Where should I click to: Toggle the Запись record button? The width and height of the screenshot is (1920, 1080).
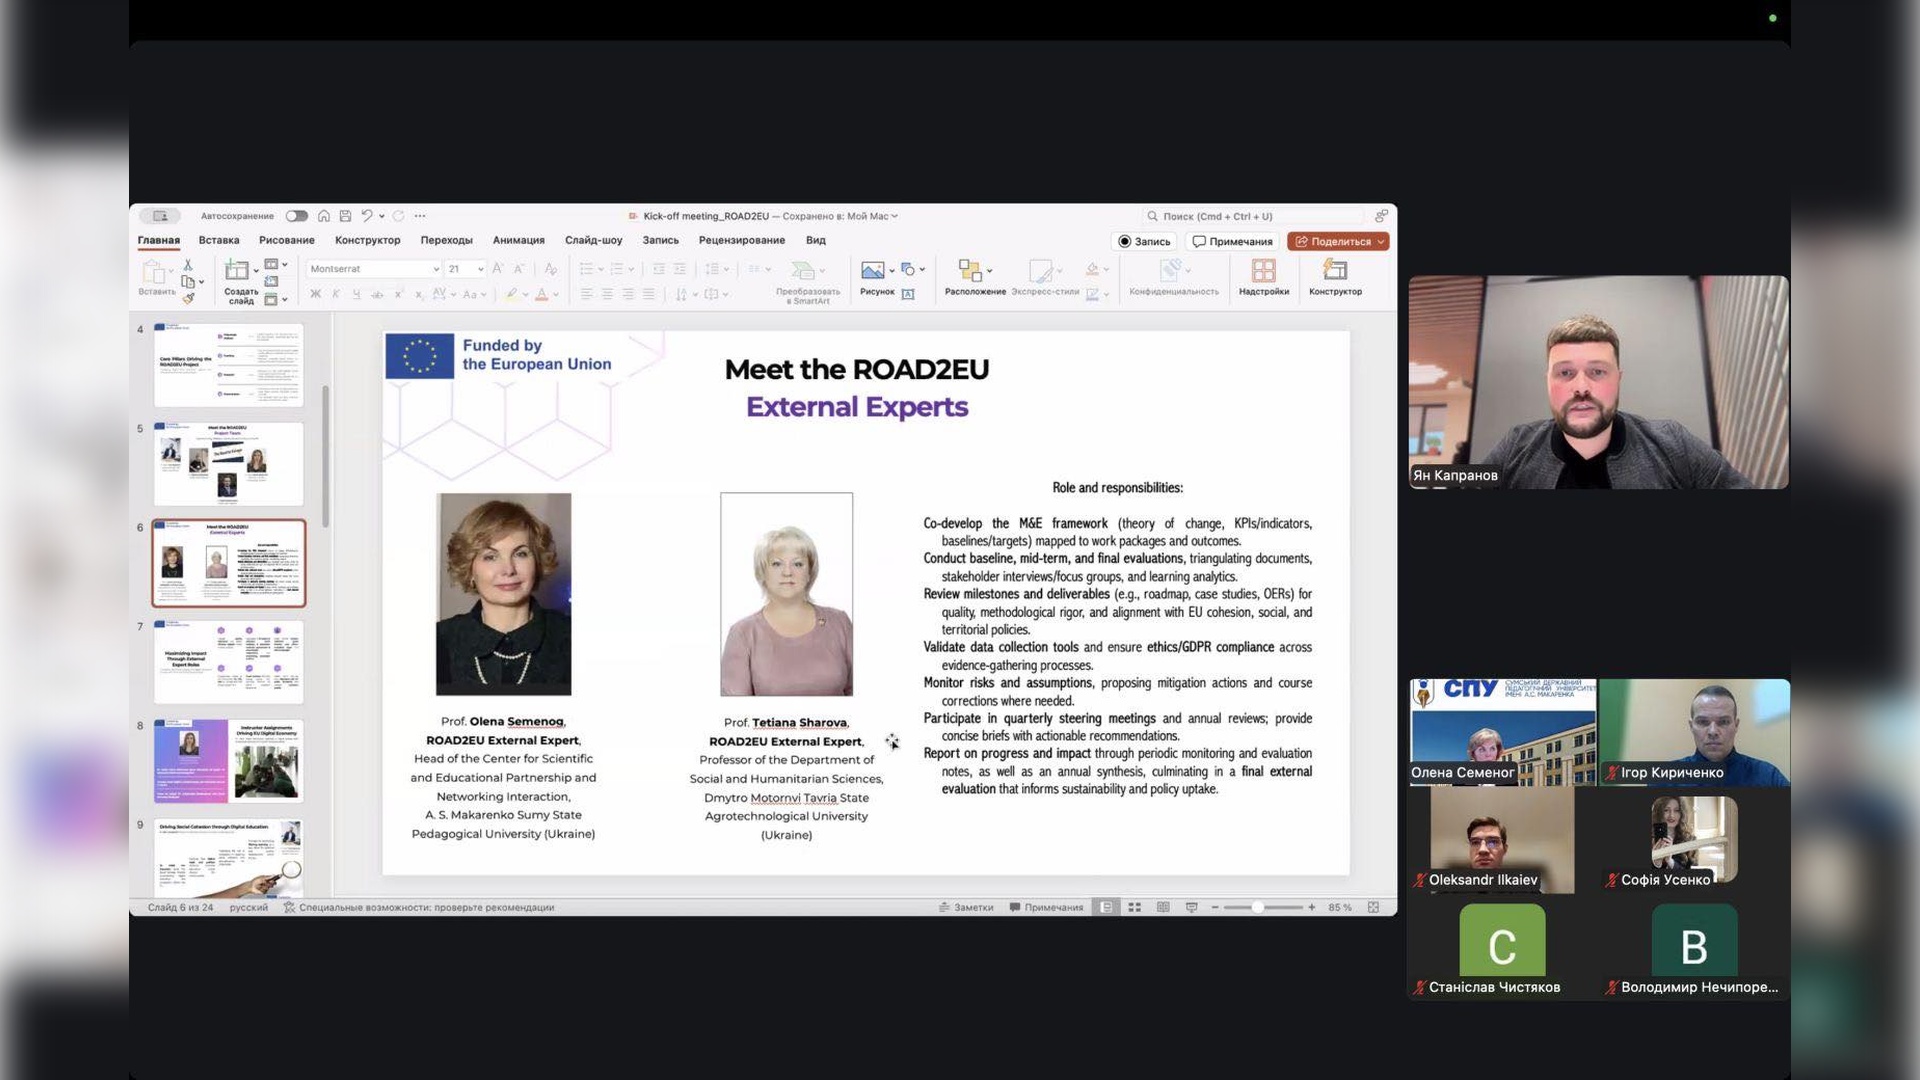1144,241
